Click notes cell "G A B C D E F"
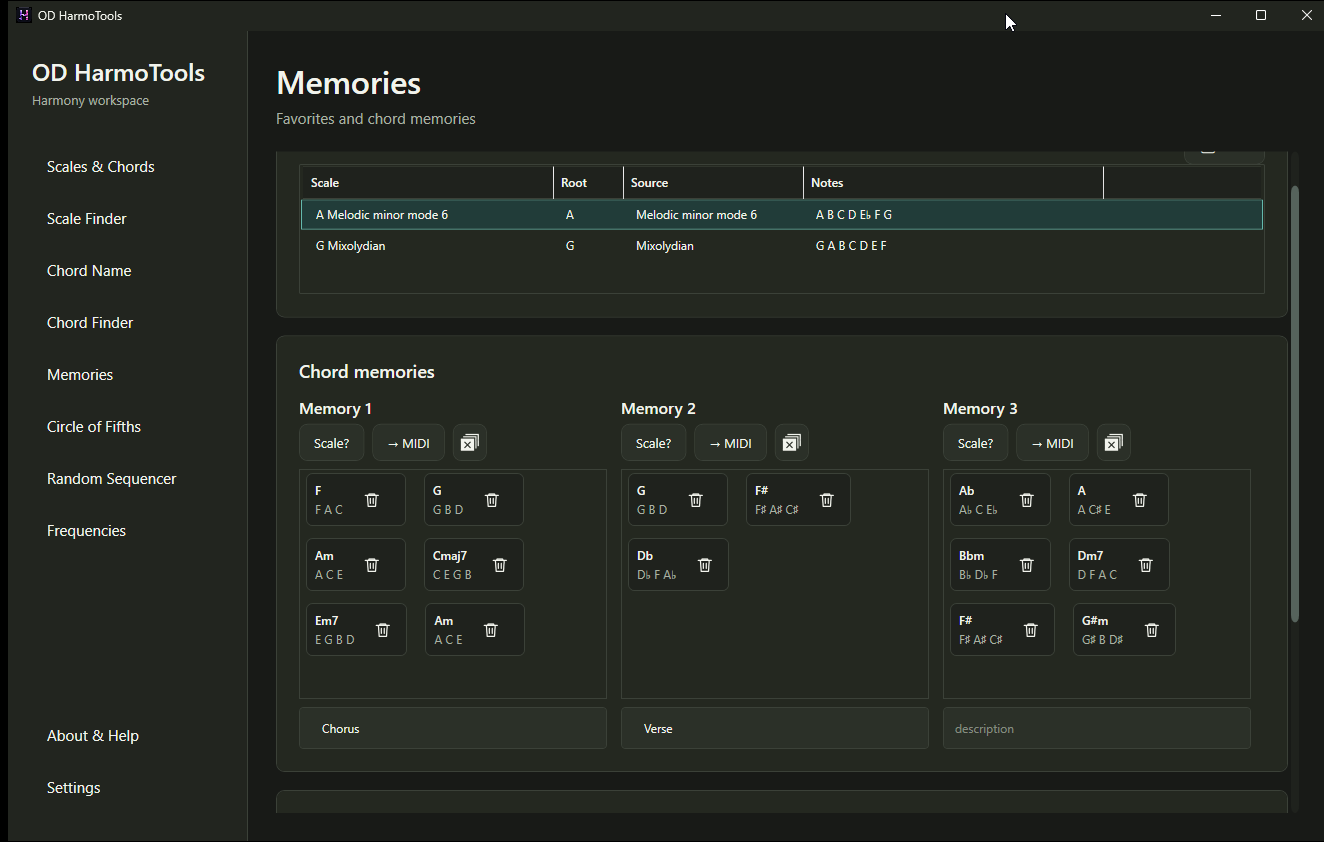Image resolution: width=1324 pixels, height=842 pixels. click(851, 246)
